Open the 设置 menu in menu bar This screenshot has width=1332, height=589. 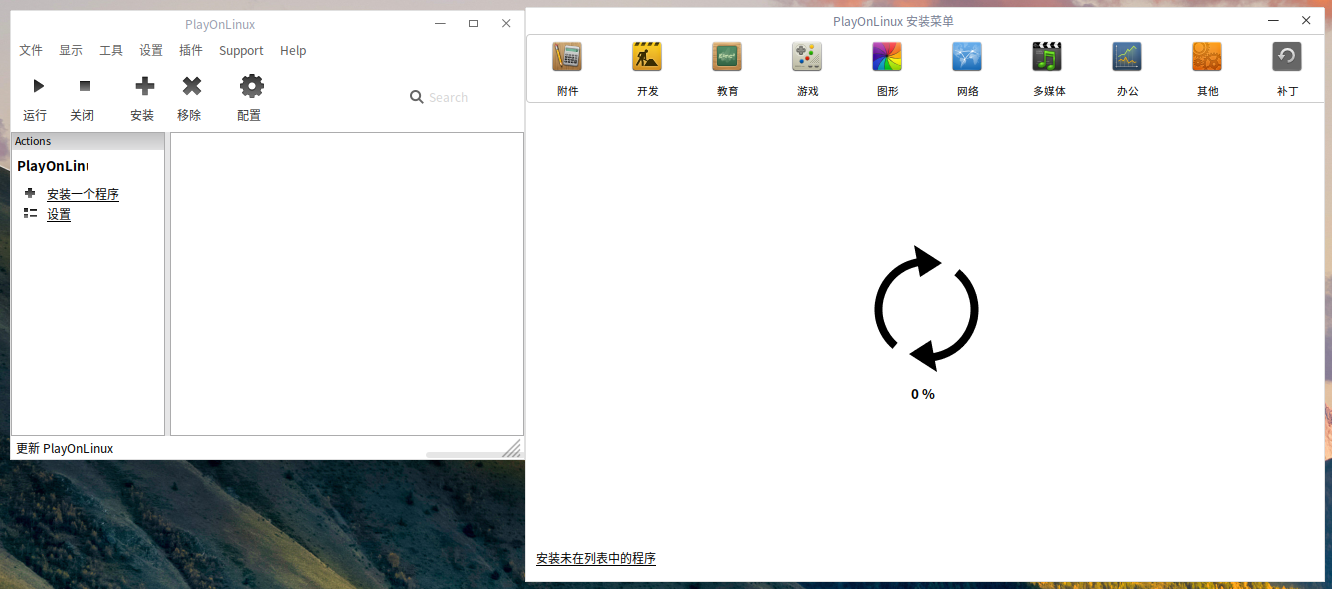click(x=151, y=50)
